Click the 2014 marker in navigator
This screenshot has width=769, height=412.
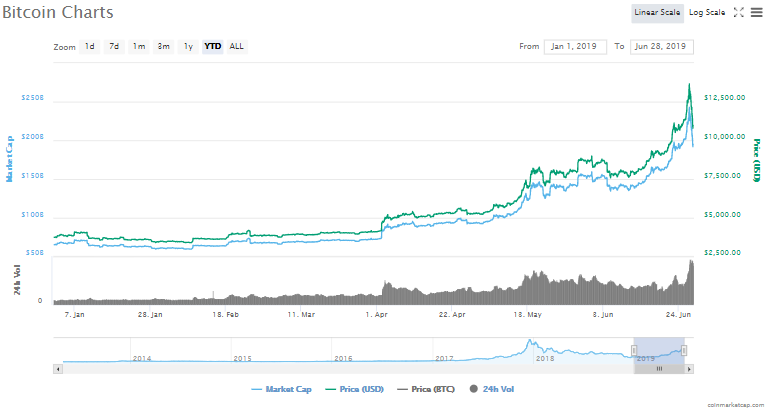(x=142, y=359)
